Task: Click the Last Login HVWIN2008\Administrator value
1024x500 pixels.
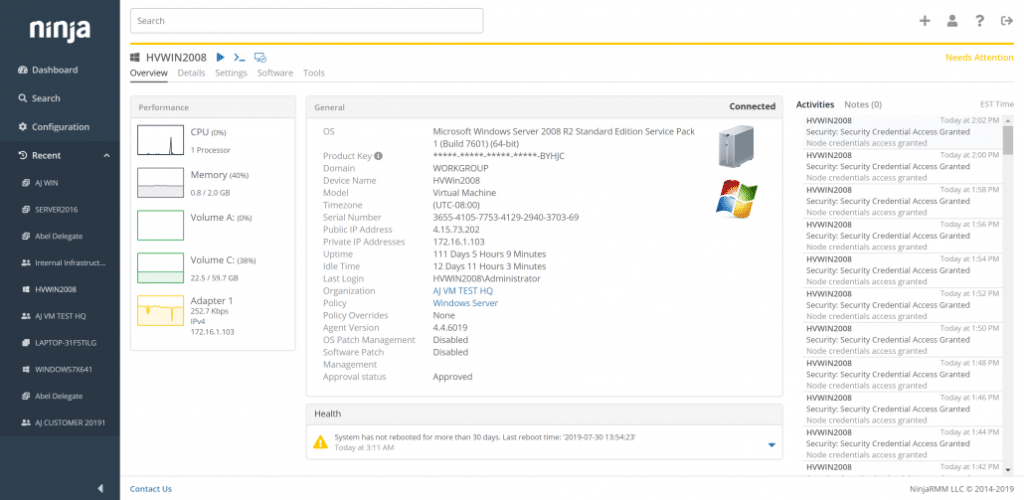Action: point(487,279)
